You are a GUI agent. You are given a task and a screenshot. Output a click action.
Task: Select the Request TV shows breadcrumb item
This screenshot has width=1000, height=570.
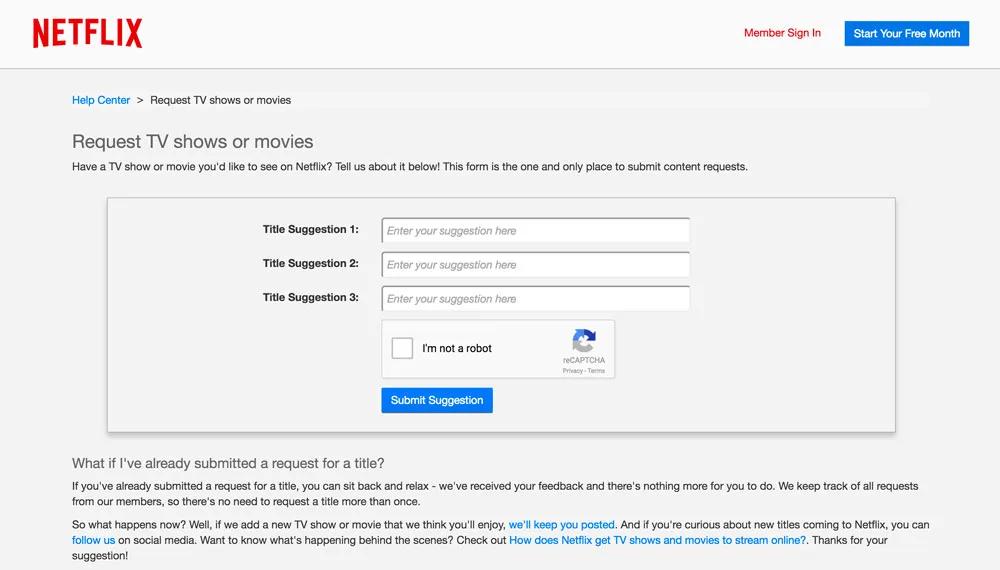pyautogui.click(x=221, y=100)
